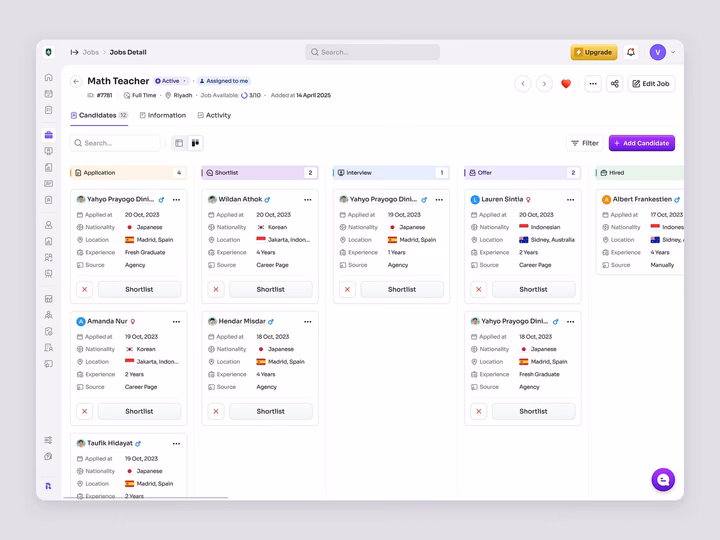
Task: Switch to the Candidates tab
Action: coord(99,116)
